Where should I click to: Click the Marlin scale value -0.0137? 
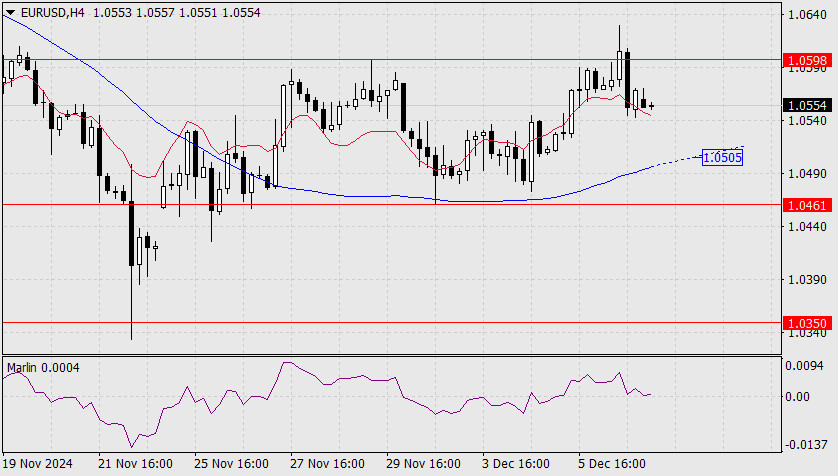804,444
